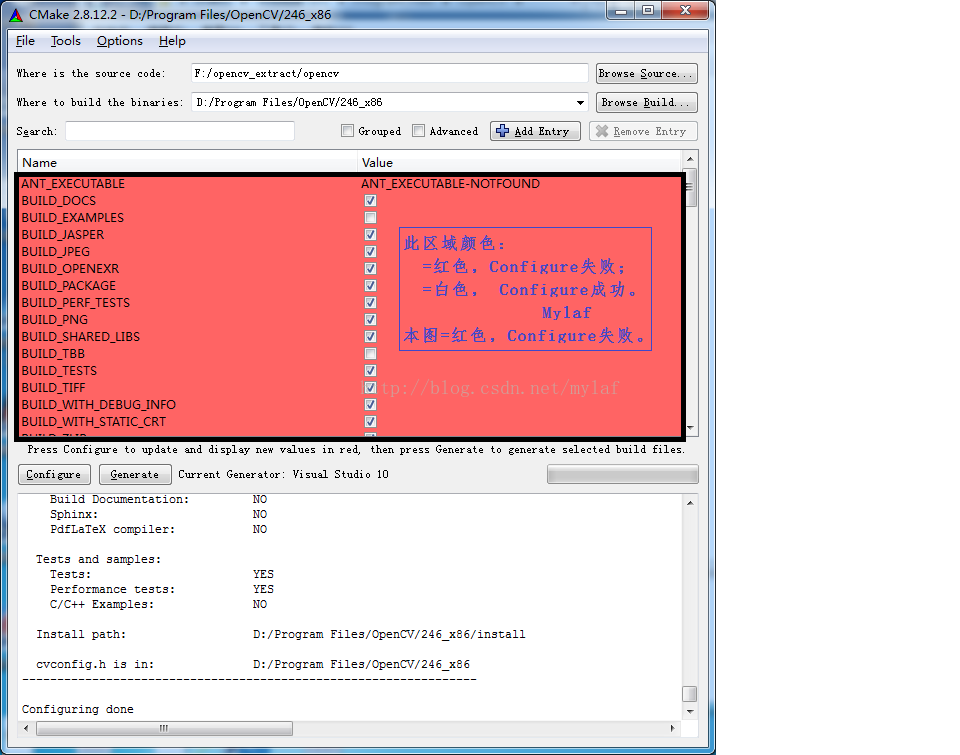The image size is (960, 755).
Task: Click the CMake logo icon in title bar
Action: (17, 15)
